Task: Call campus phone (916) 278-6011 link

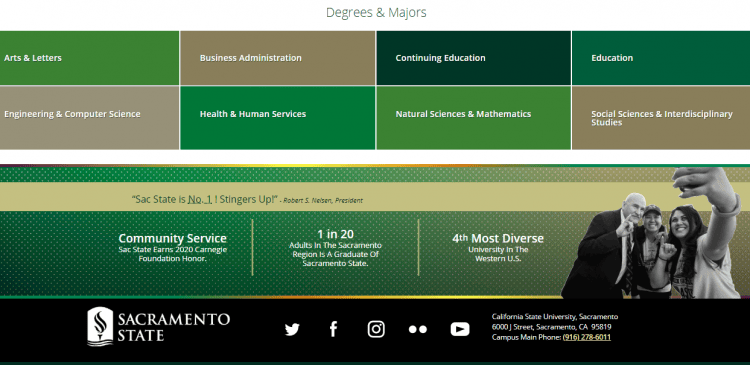Action: click(x=586, y=337)
